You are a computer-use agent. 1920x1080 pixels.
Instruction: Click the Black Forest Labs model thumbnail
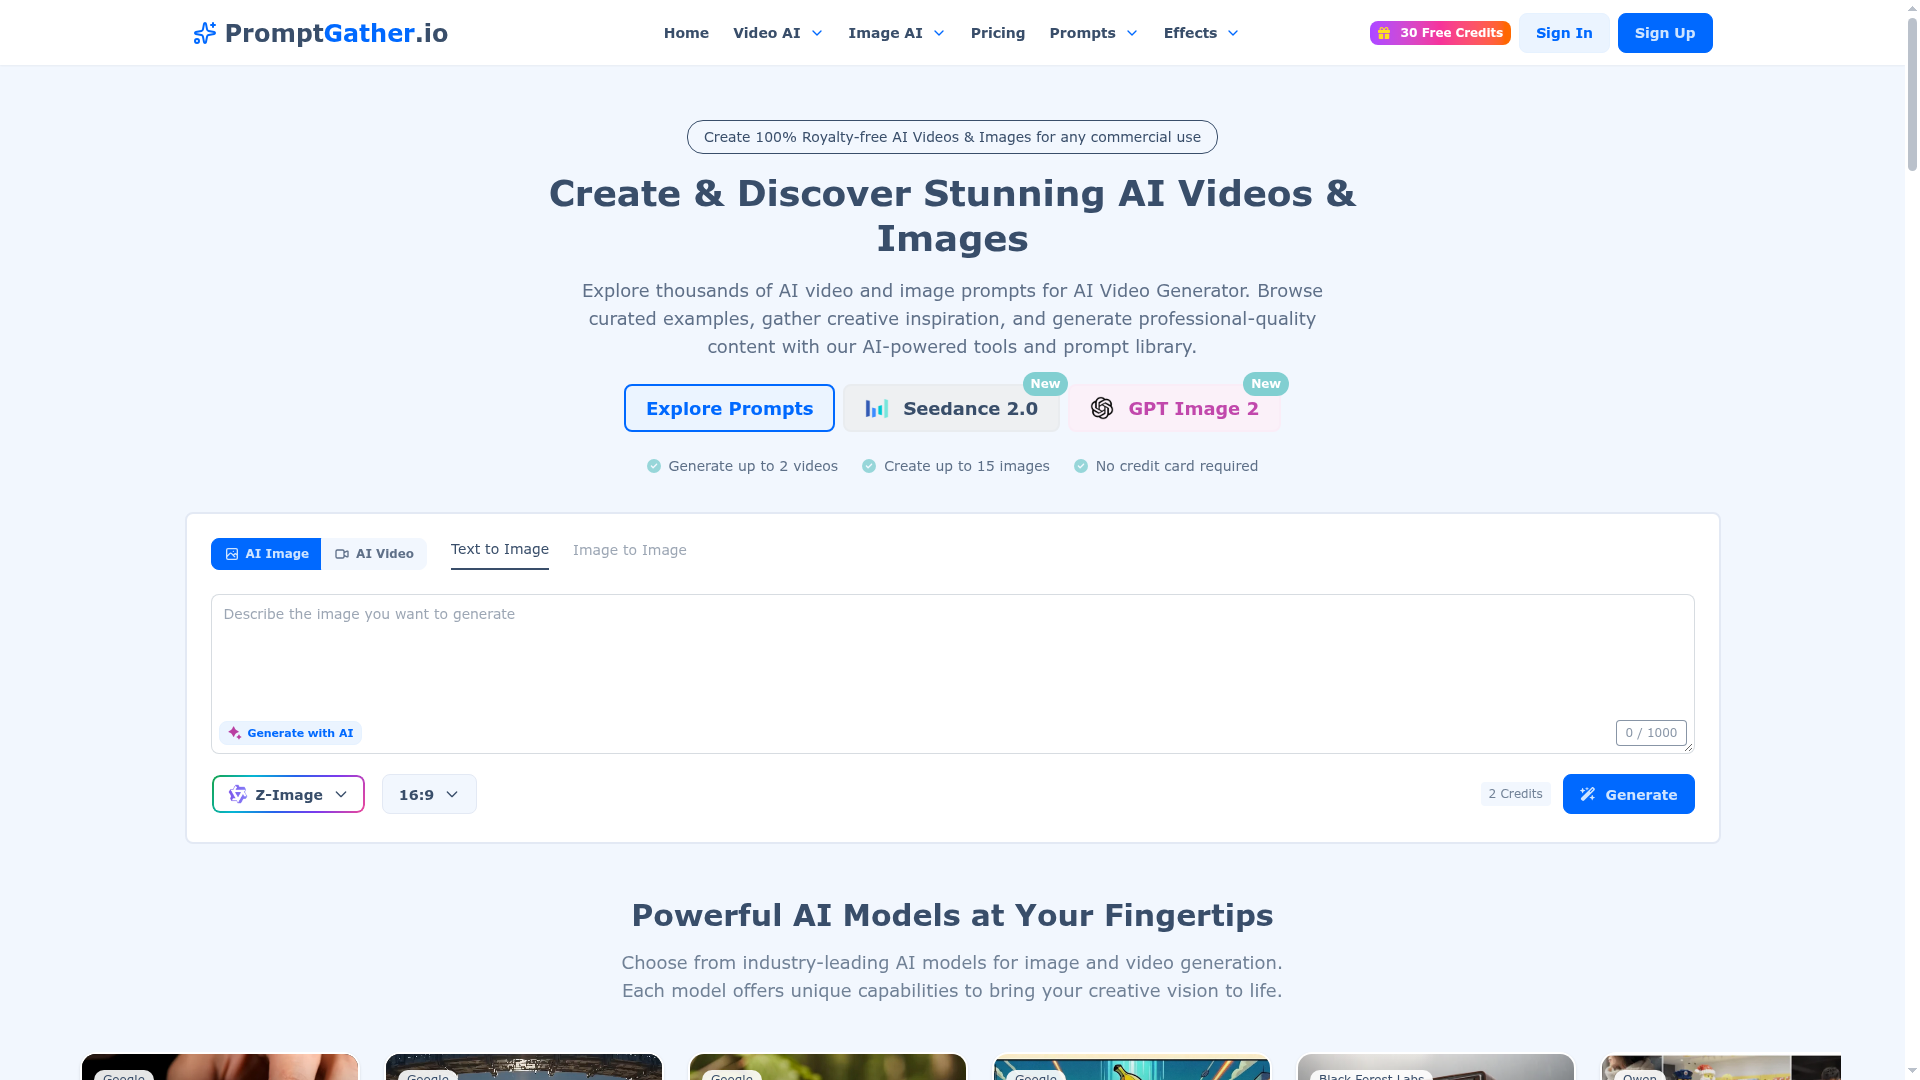[1436, 1067]
